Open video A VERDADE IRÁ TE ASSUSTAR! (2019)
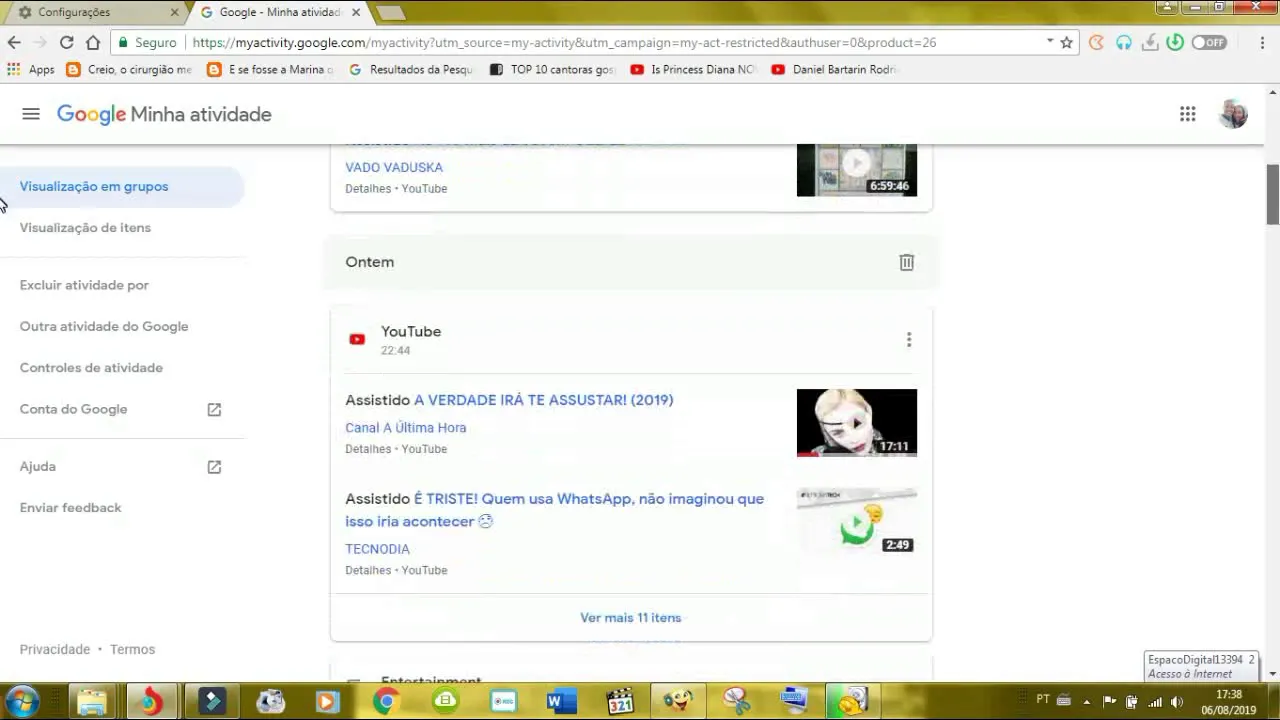The image size is (1280, 720). [544, 400]
